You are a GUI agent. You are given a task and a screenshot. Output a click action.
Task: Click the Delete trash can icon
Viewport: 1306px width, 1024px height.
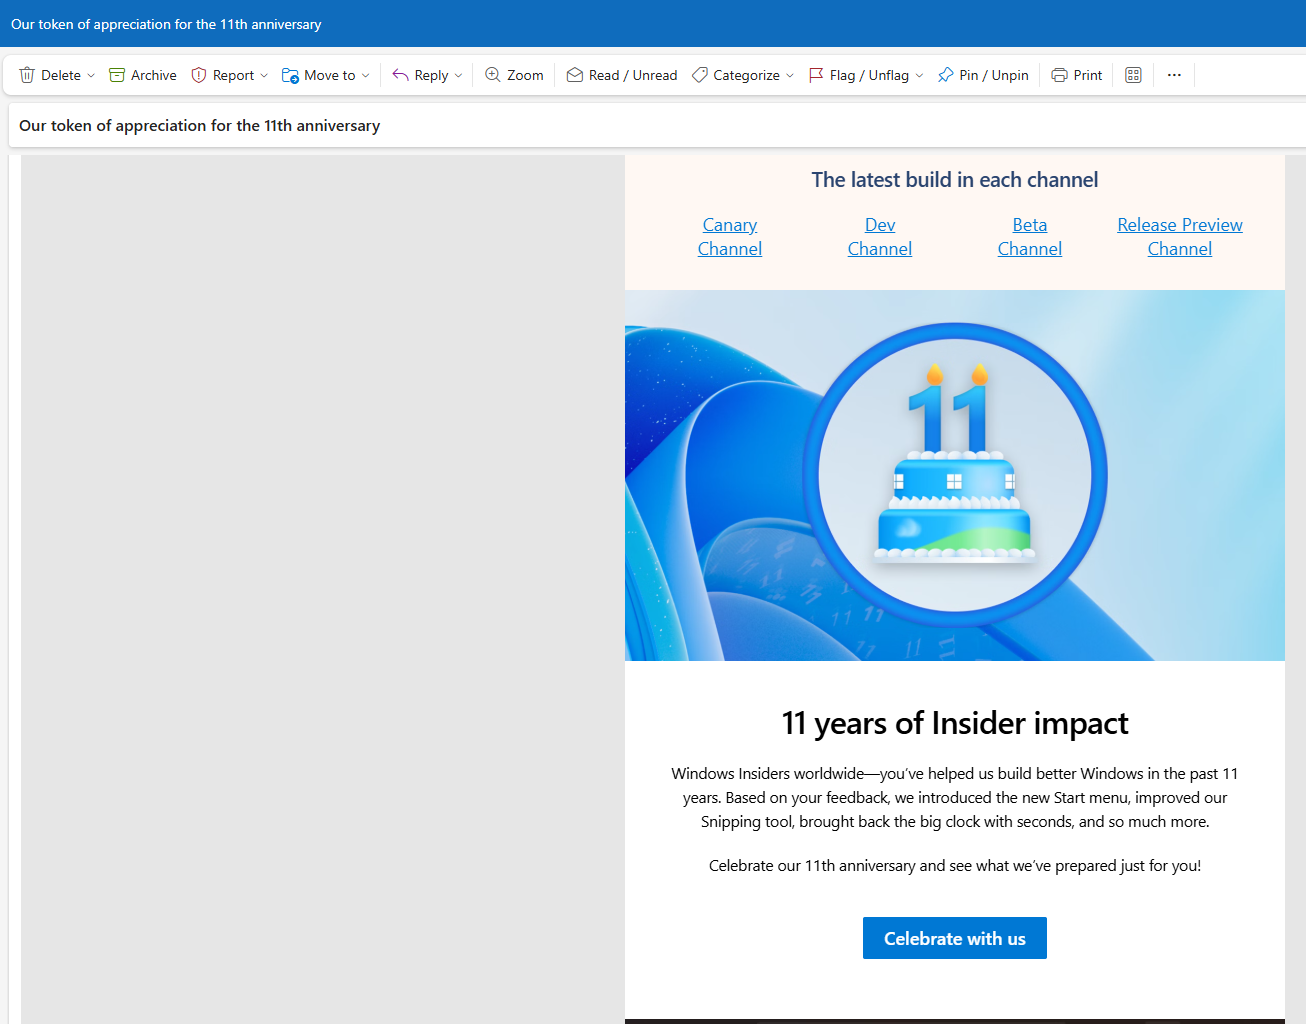(27, 75)
